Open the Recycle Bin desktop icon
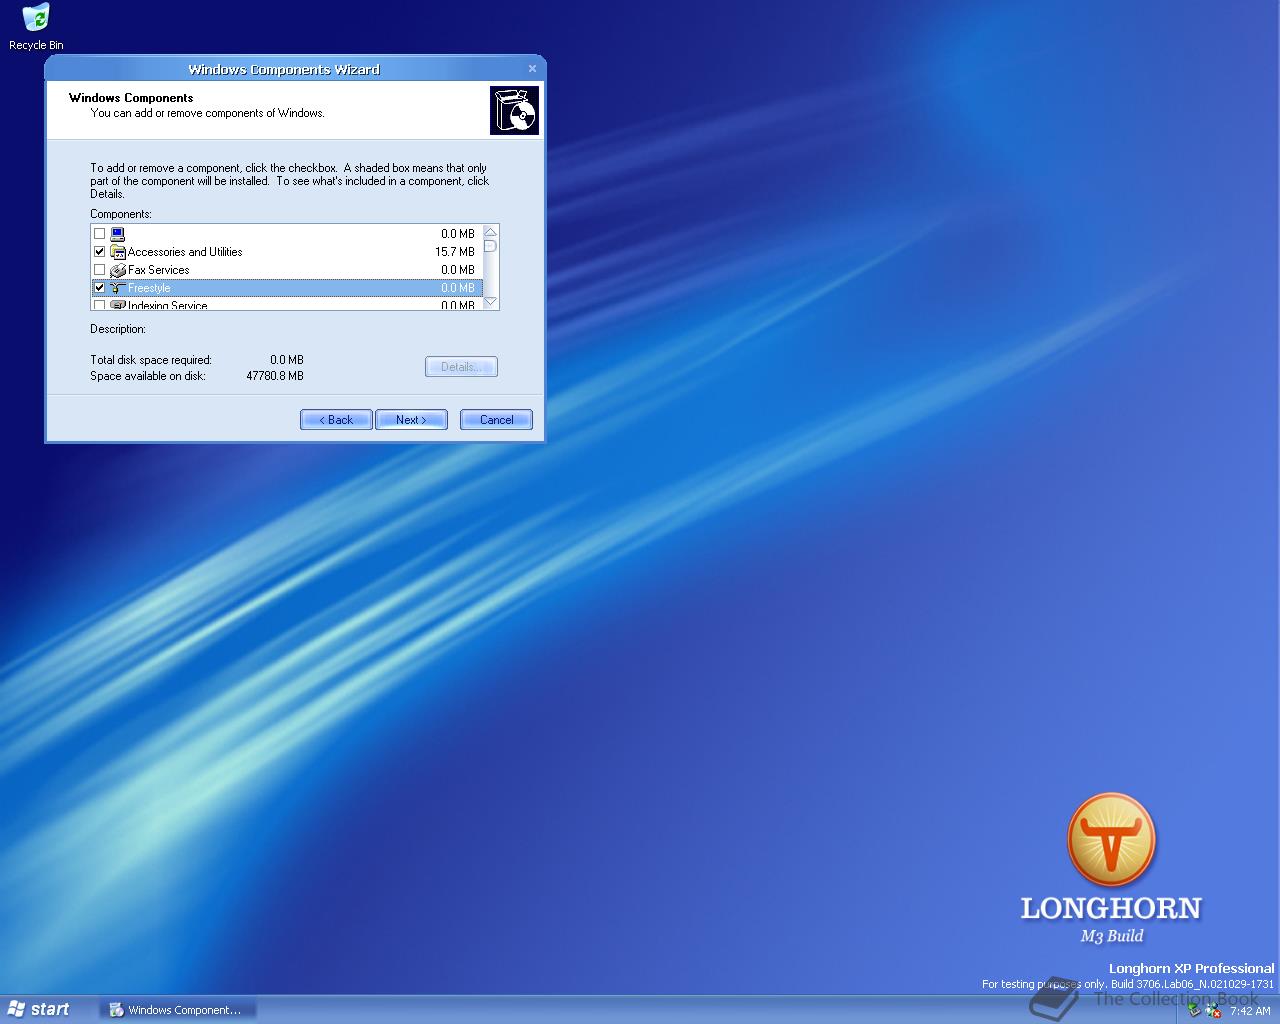Image resolution: width=1280 pixels, height=1024 pixels. 36,27
